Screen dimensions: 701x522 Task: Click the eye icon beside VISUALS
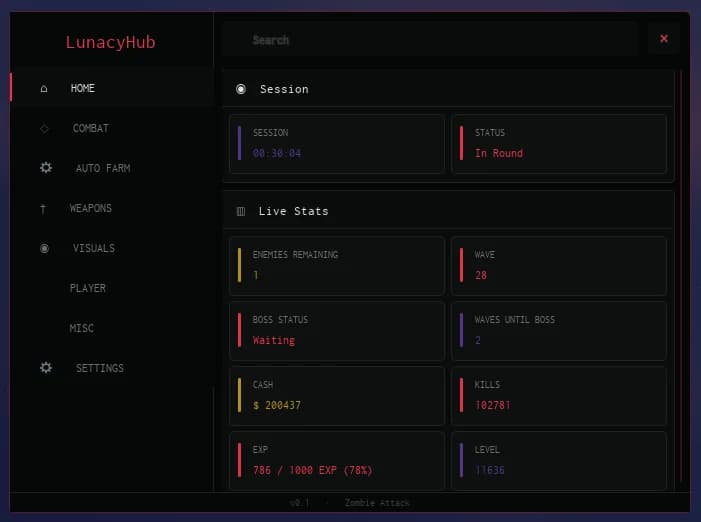(44, 248)
